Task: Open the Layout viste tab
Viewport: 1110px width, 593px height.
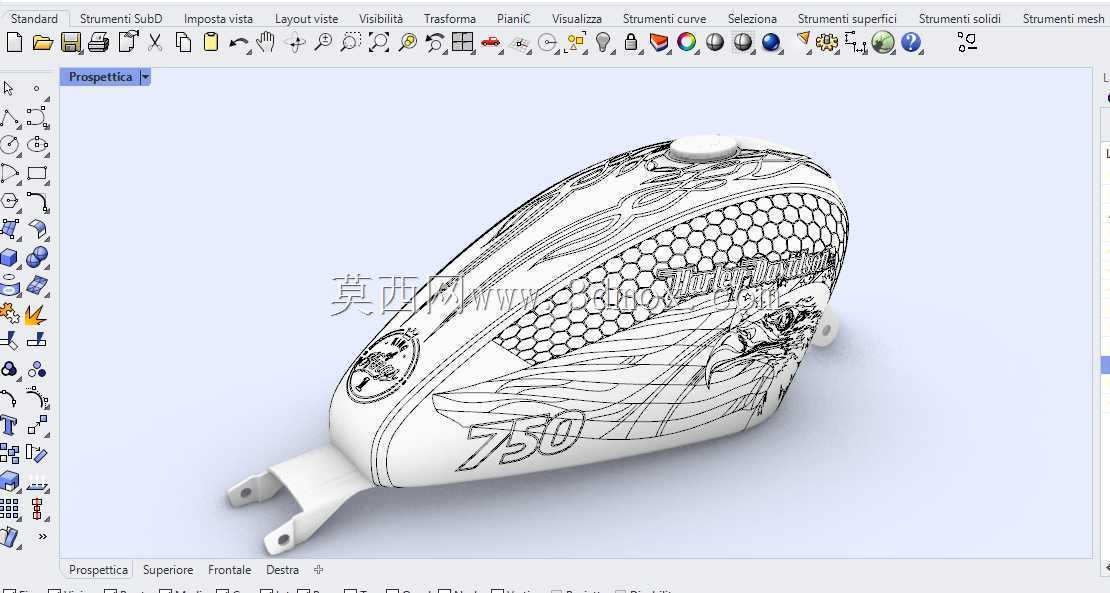Action: click(x=307, y=18)
